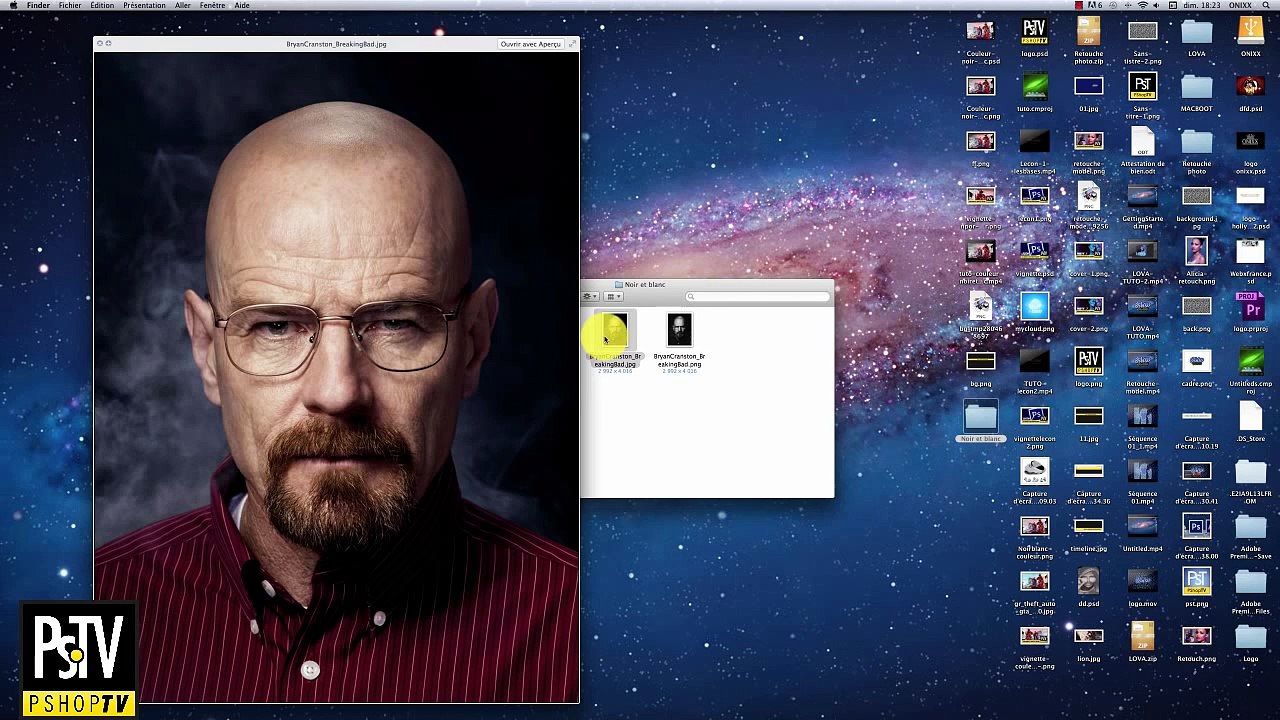1280x720 pixels.
Task: Select the 'Noir et blanc' desktop folder
Action: [980, 417]
